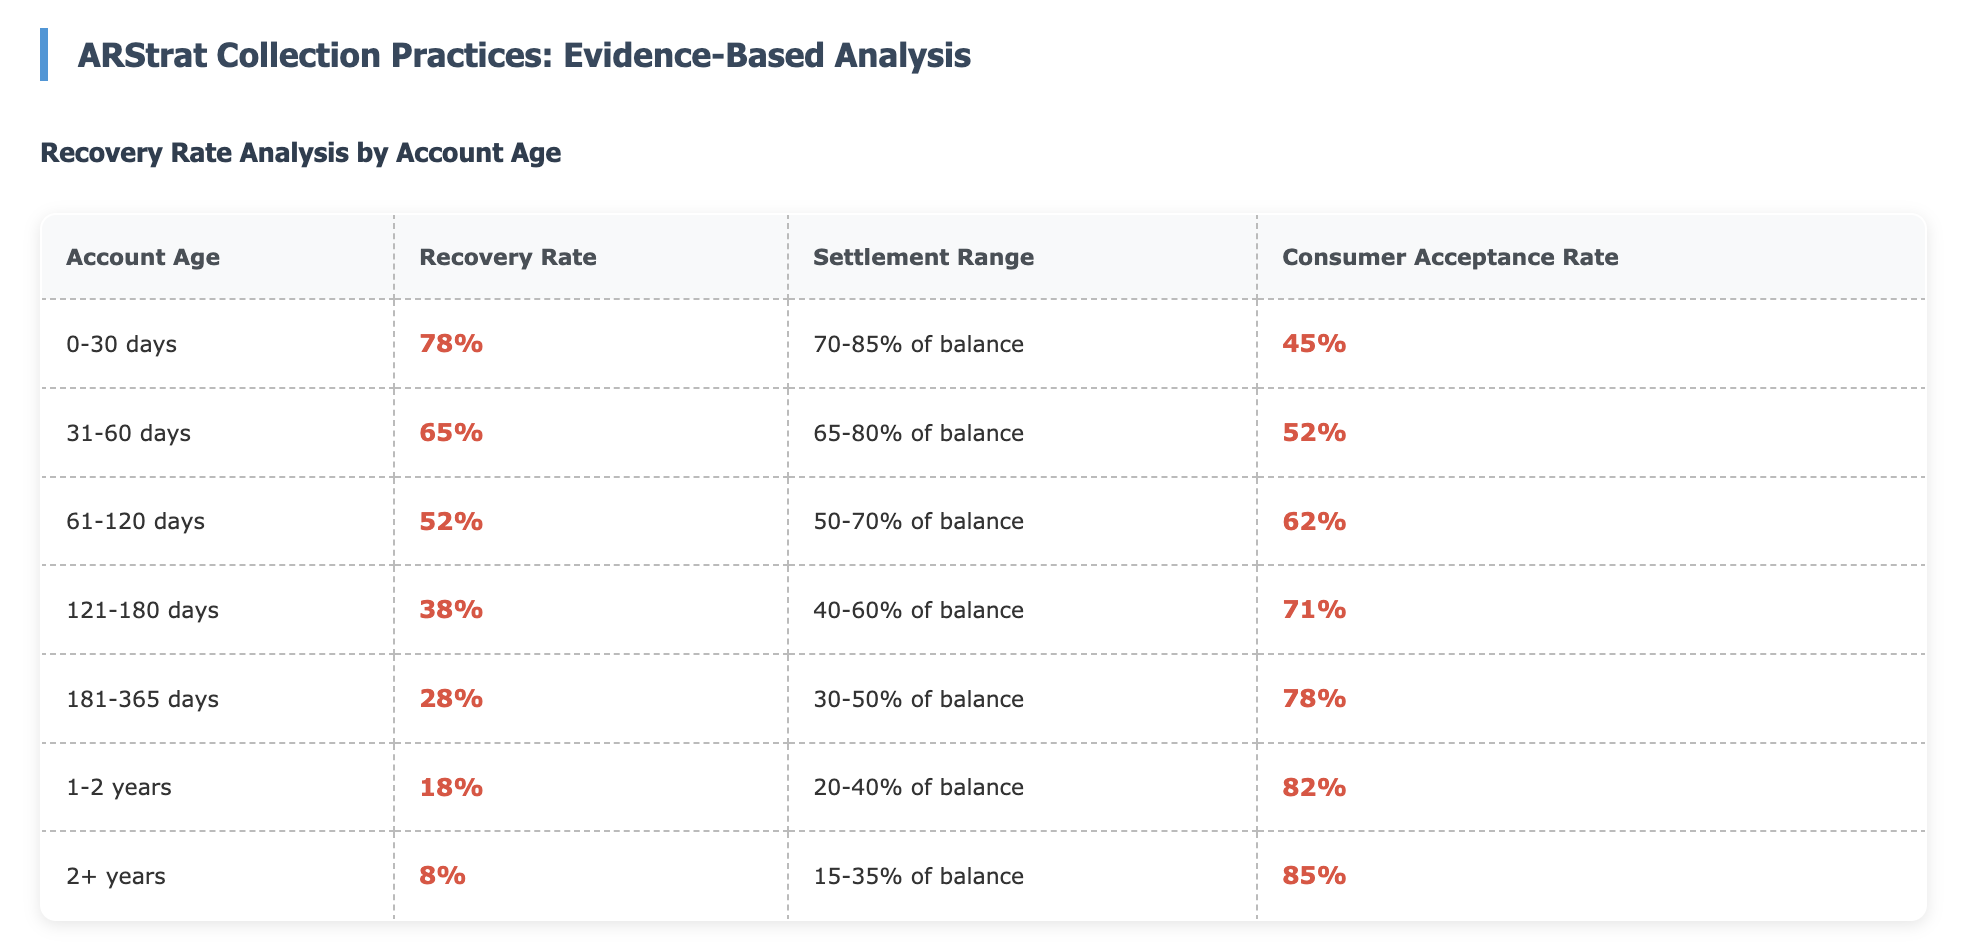Image resolution: width=1974 pixels, height=946 pixels.
Task: Click the 28% recovery rate value
Action: 451,699
